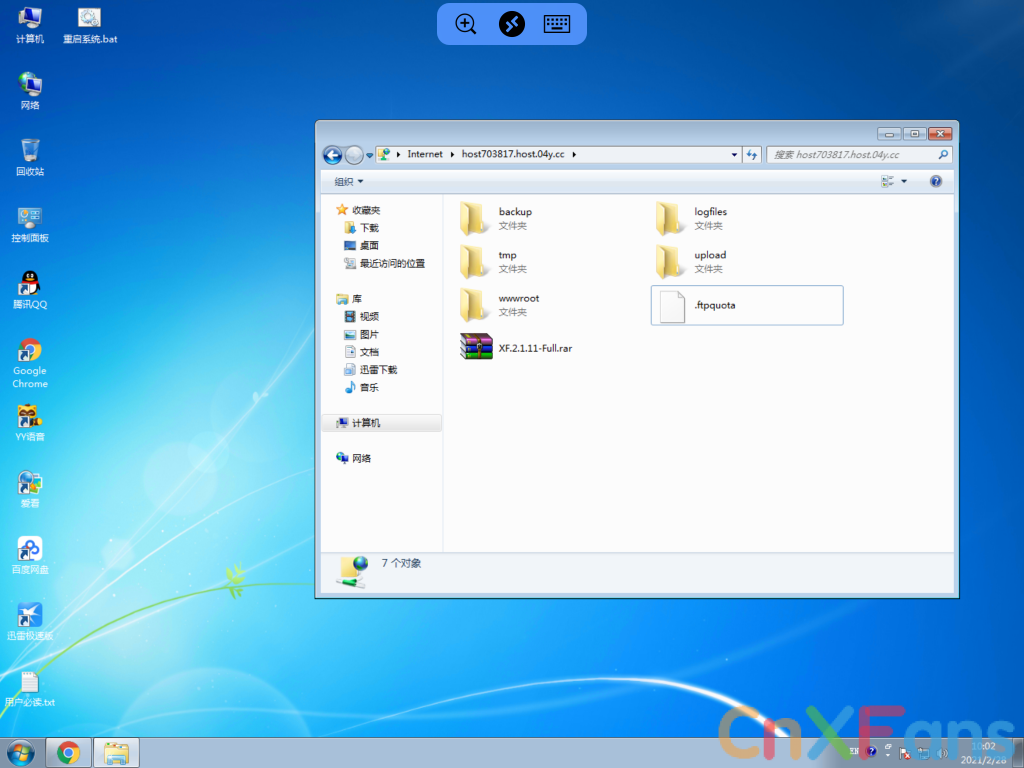Open 图片 library
Image resolution: width=1024 pixels, height=768 pixels.
(x=361, y=334)
